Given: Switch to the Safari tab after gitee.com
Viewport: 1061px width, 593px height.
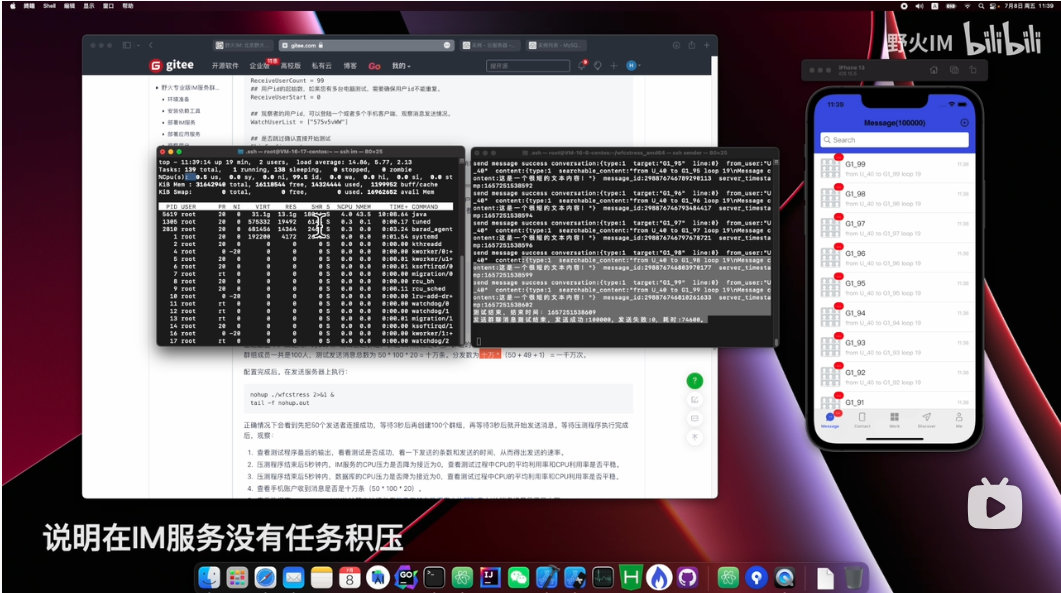Looking at the screenshot, I should (x=489, y=45).
